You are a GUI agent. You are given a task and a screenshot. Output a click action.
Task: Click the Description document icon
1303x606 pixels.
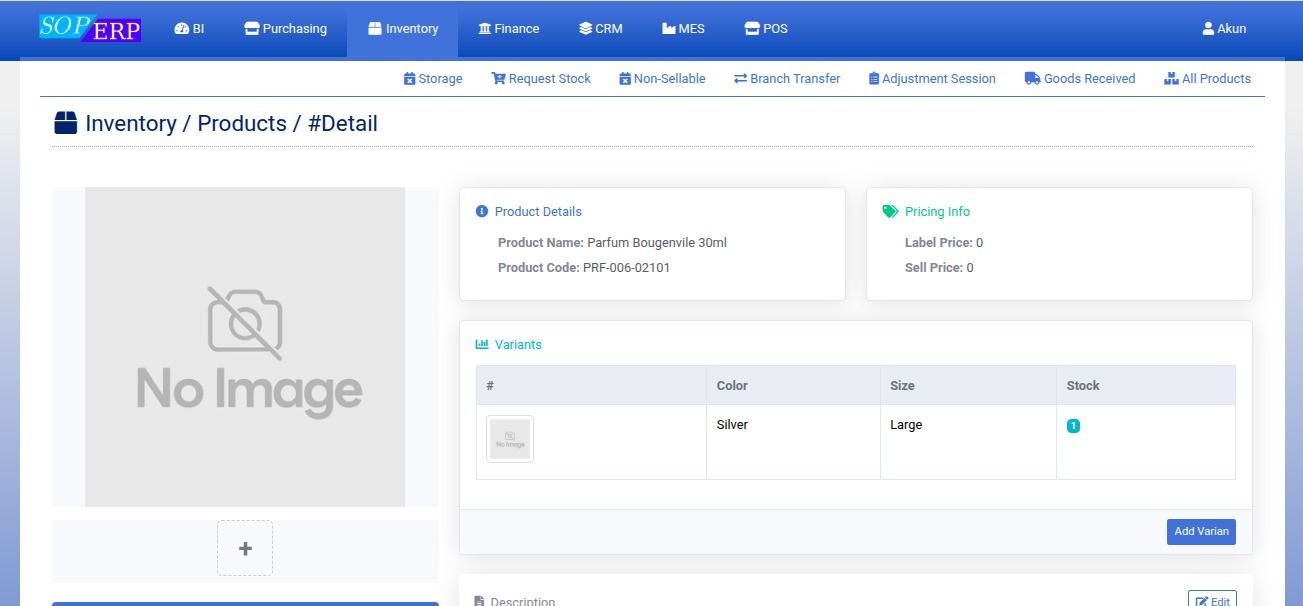(479, 601)
